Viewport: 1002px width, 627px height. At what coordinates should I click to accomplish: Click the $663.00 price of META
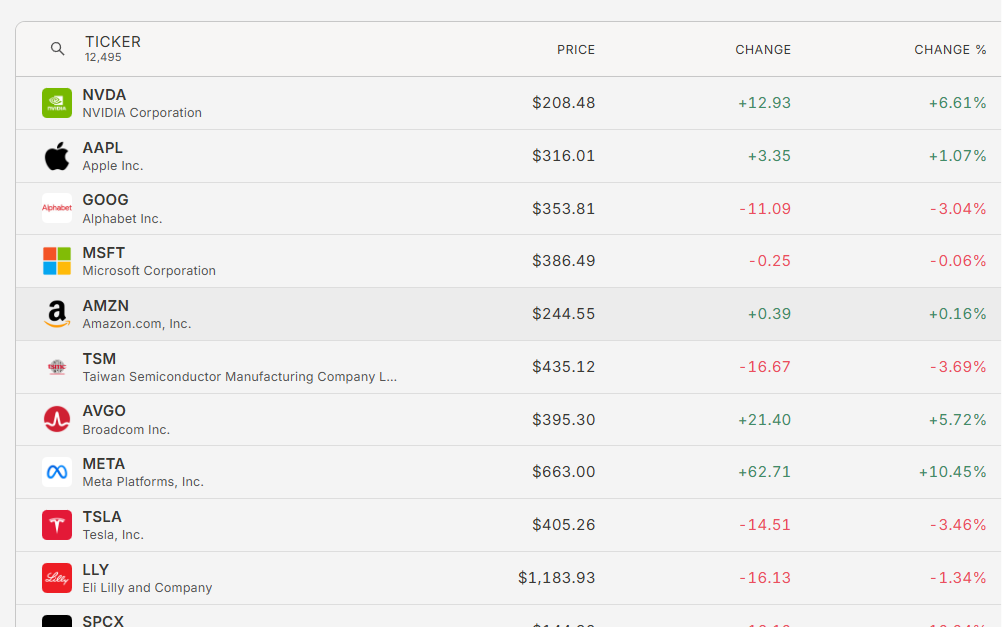[x=564, y=472]
